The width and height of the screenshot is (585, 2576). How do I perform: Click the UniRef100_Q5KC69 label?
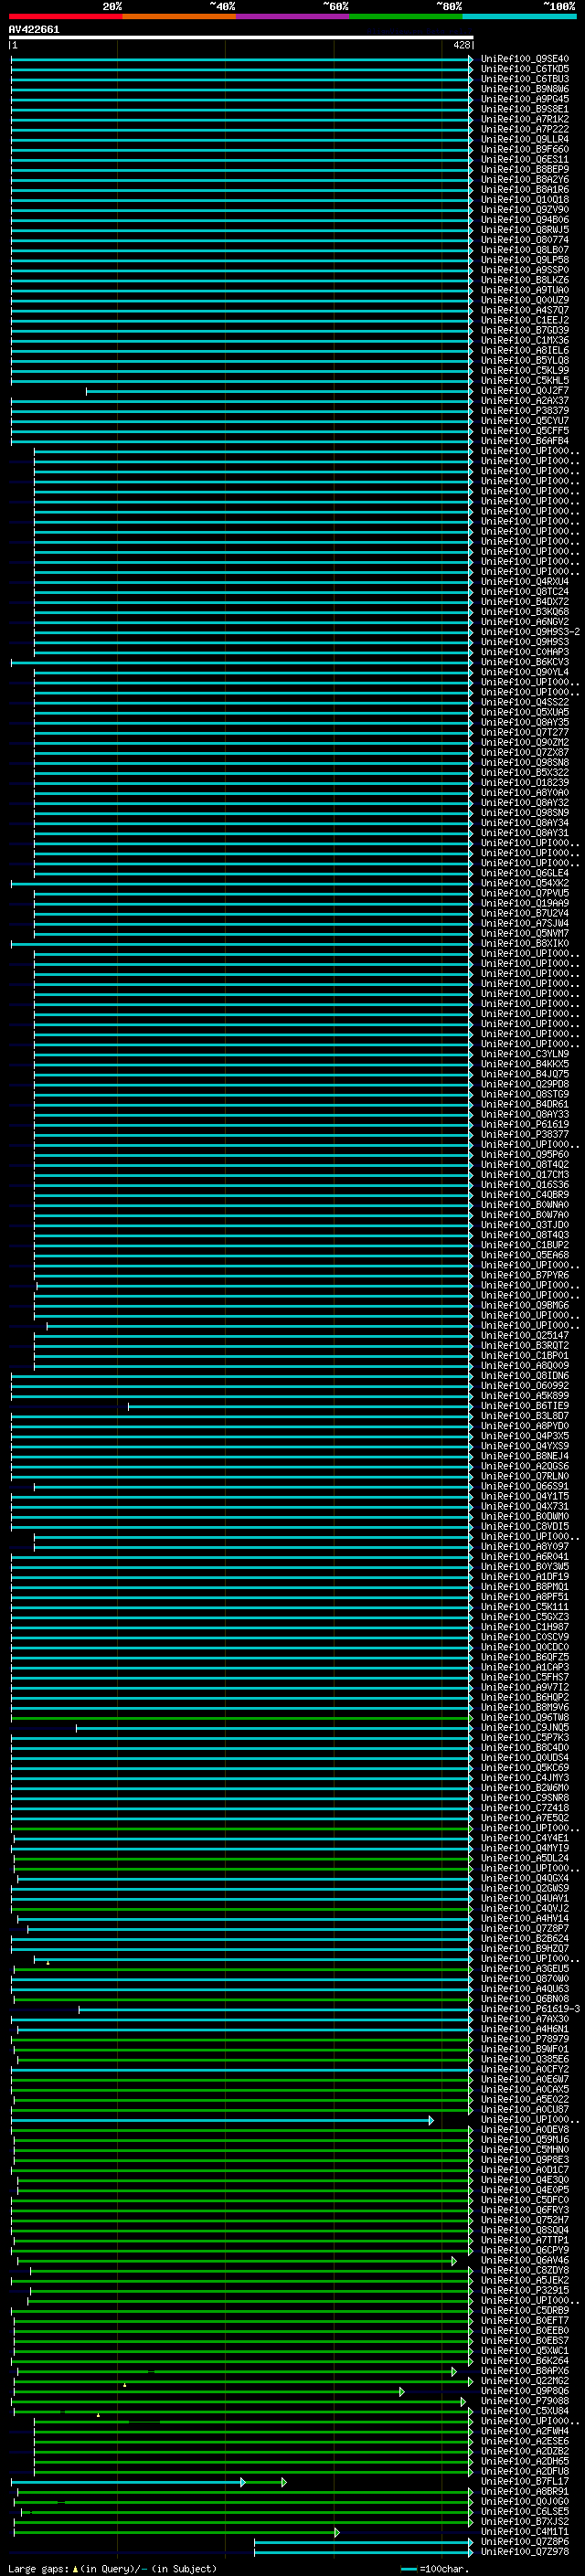525,1769
